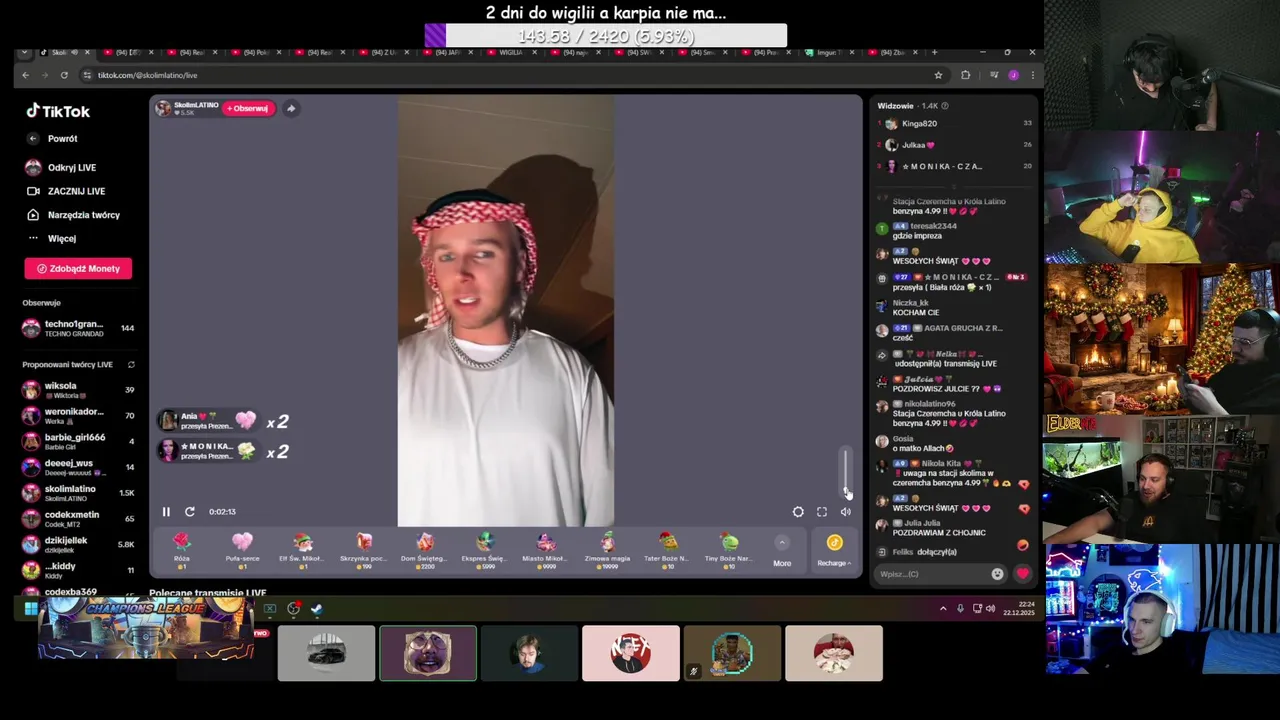This screenshot has width=1280, height=720.
Task: Send the Ekspres Świę gift
Action: [x=486, y=551]
